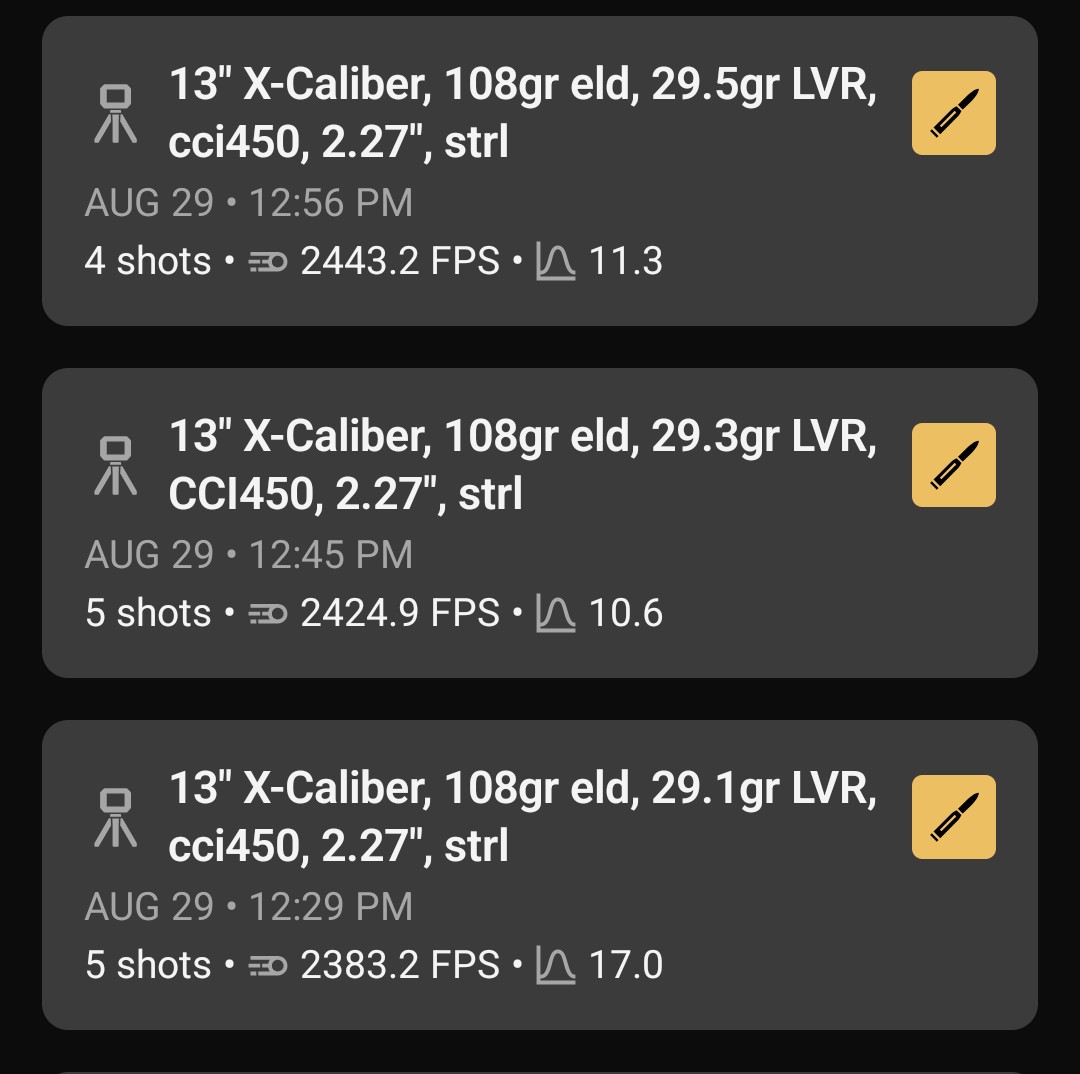
Task: Select the AUG 29 12:45 PM timestamp
Action: coord(249,555)
